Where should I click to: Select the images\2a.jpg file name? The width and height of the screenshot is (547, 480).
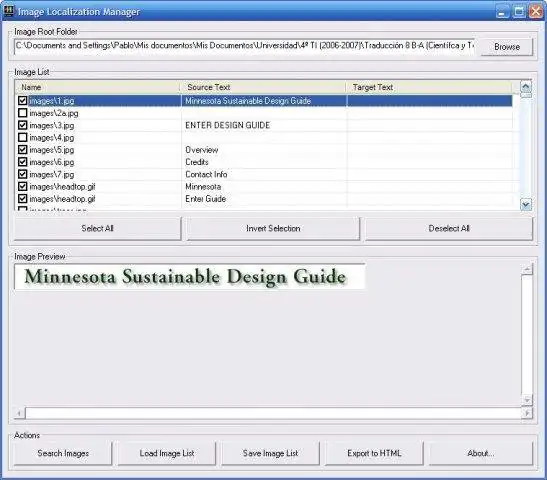click(x=54, y=113)
